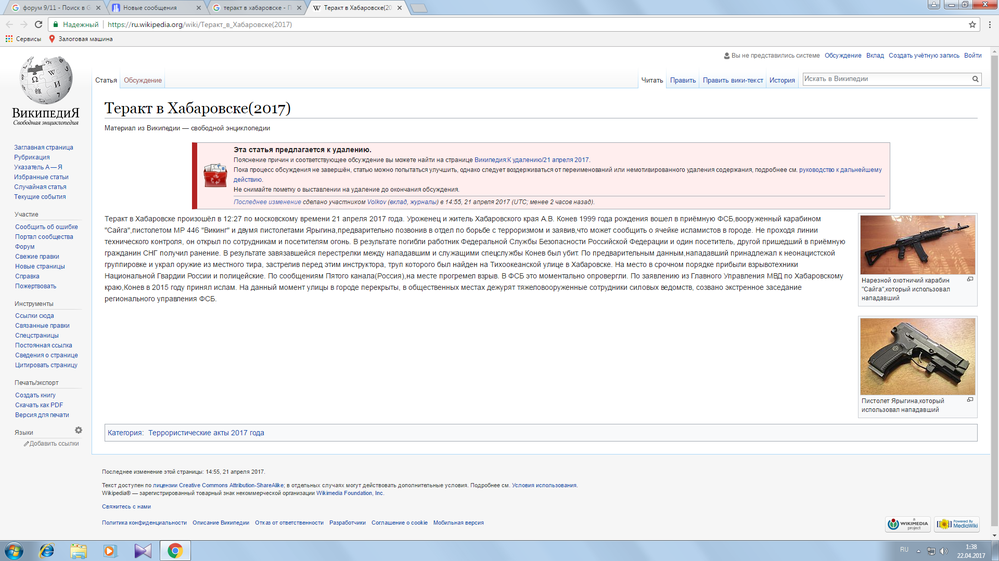Open the Windows Start button
The height and width of the screenshot is (561, 999).
click(14, 551)
